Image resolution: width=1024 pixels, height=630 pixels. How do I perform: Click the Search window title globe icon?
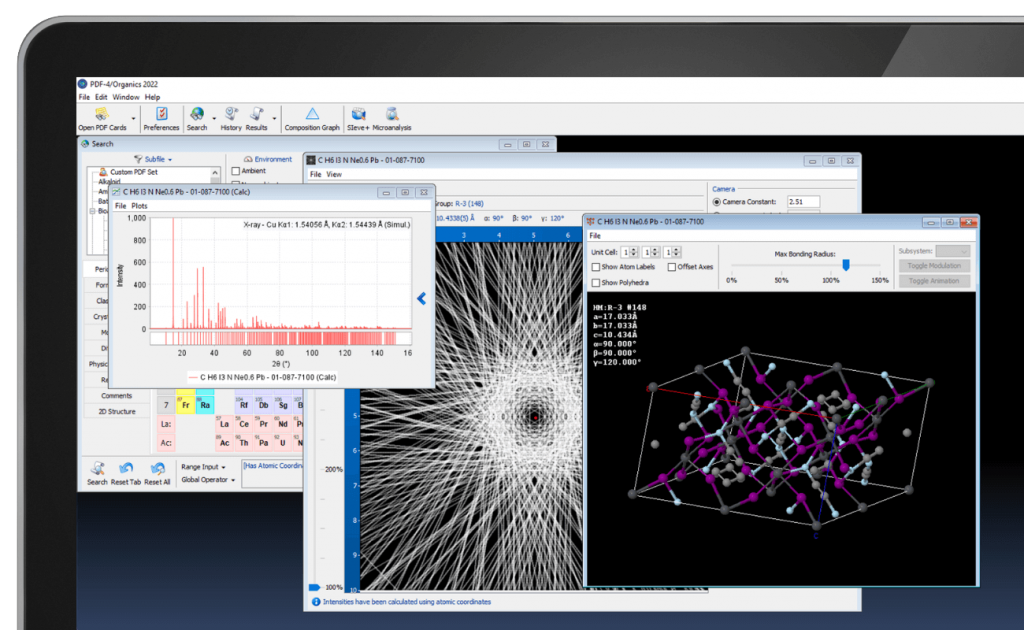pyautogui.click(x=85, y=144)
